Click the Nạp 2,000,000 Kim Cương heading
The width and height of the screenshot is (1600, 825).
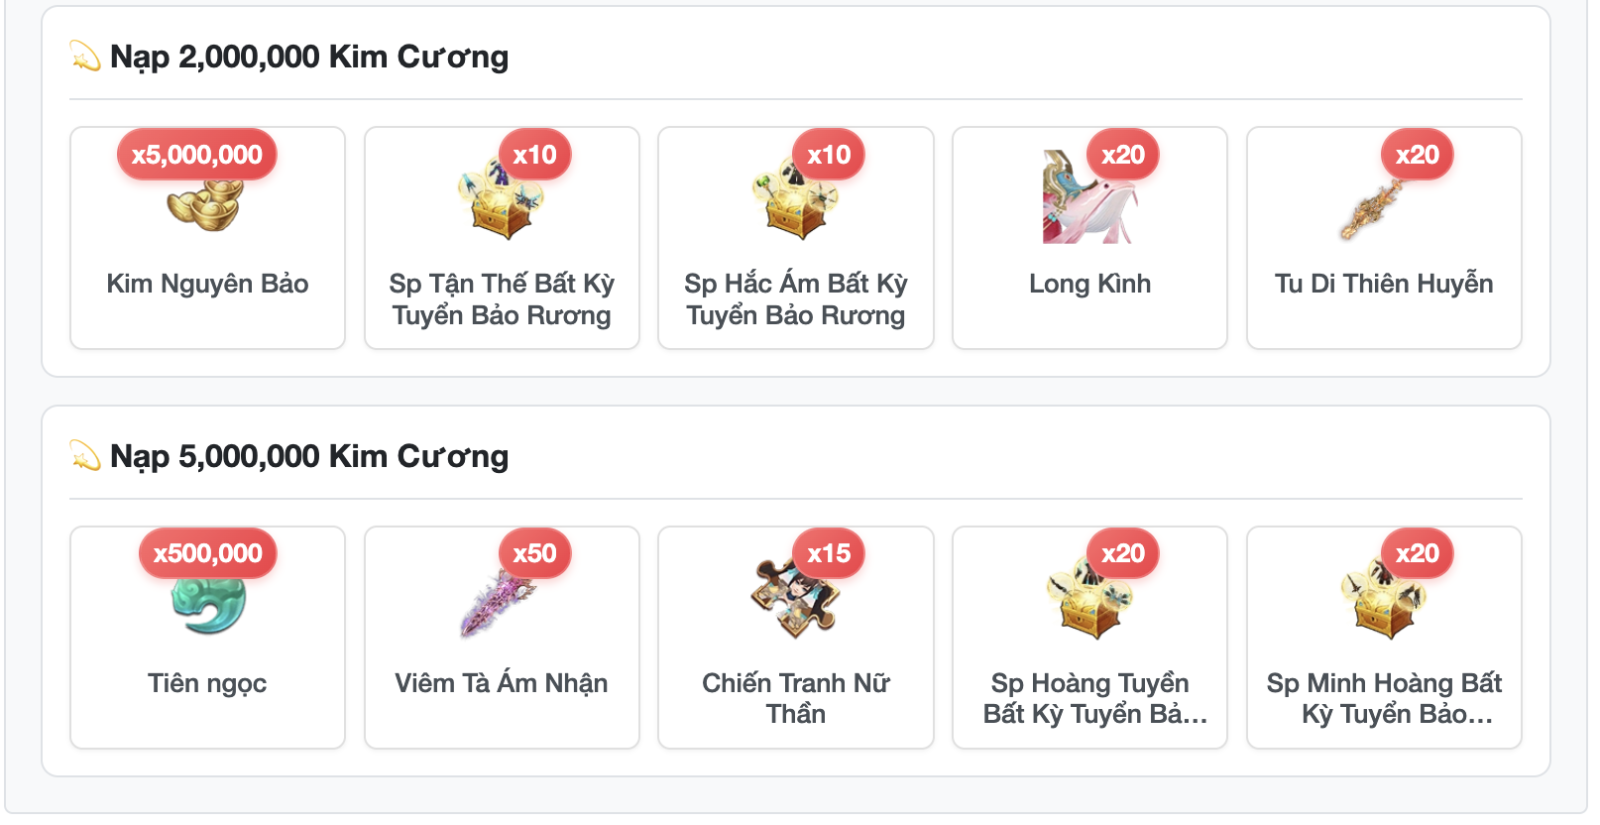[x=309, y=57]
